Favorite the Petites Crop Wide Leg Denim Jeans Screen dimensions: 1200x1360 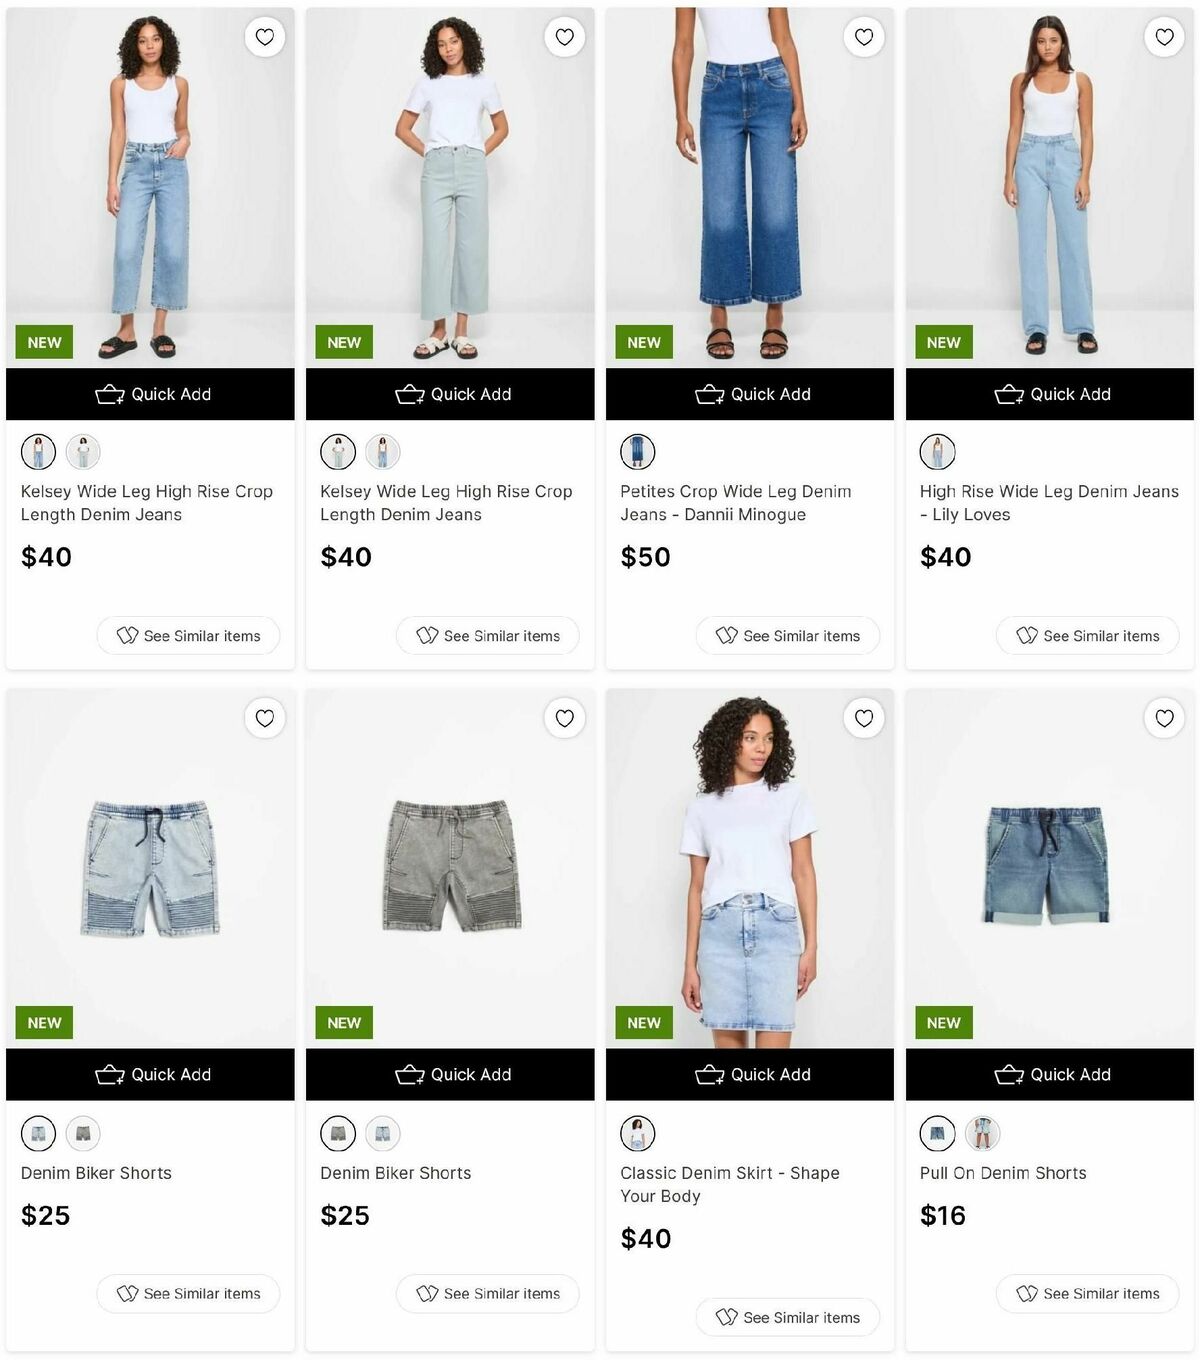864,37
